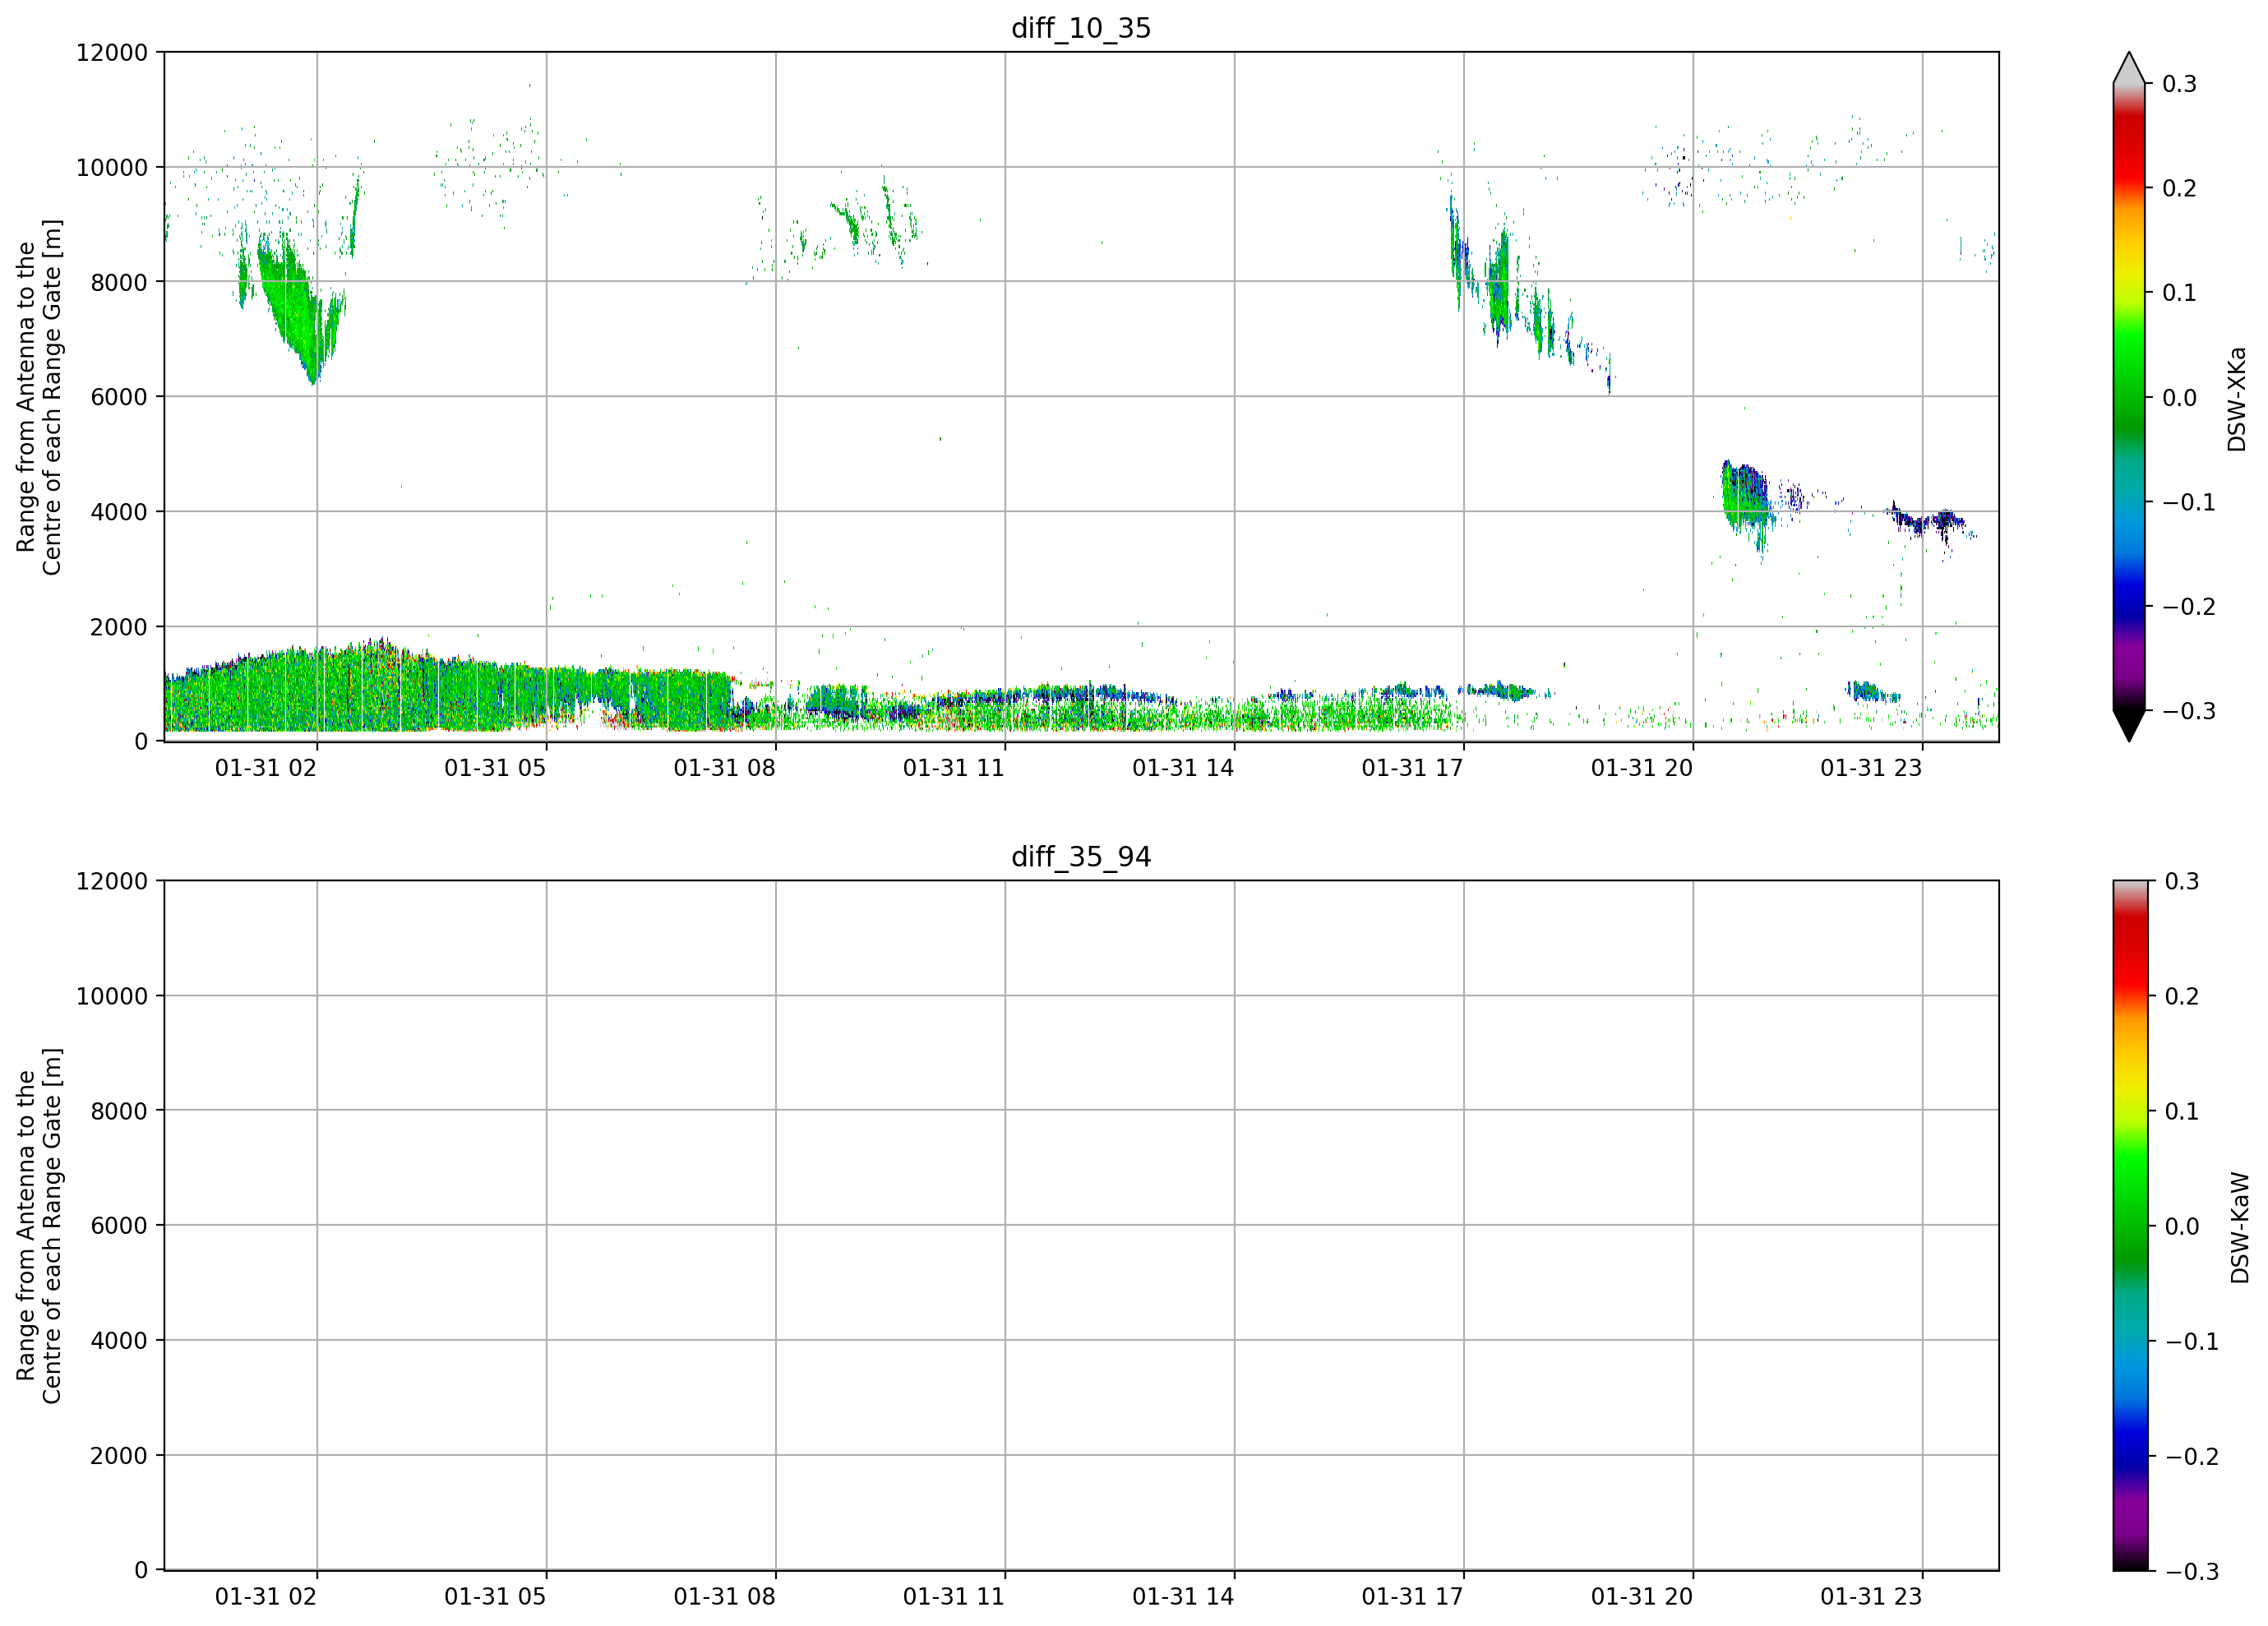
Task: Click '01-31 08' tick under diff_35_94 plot
Action: [724, 1597]
